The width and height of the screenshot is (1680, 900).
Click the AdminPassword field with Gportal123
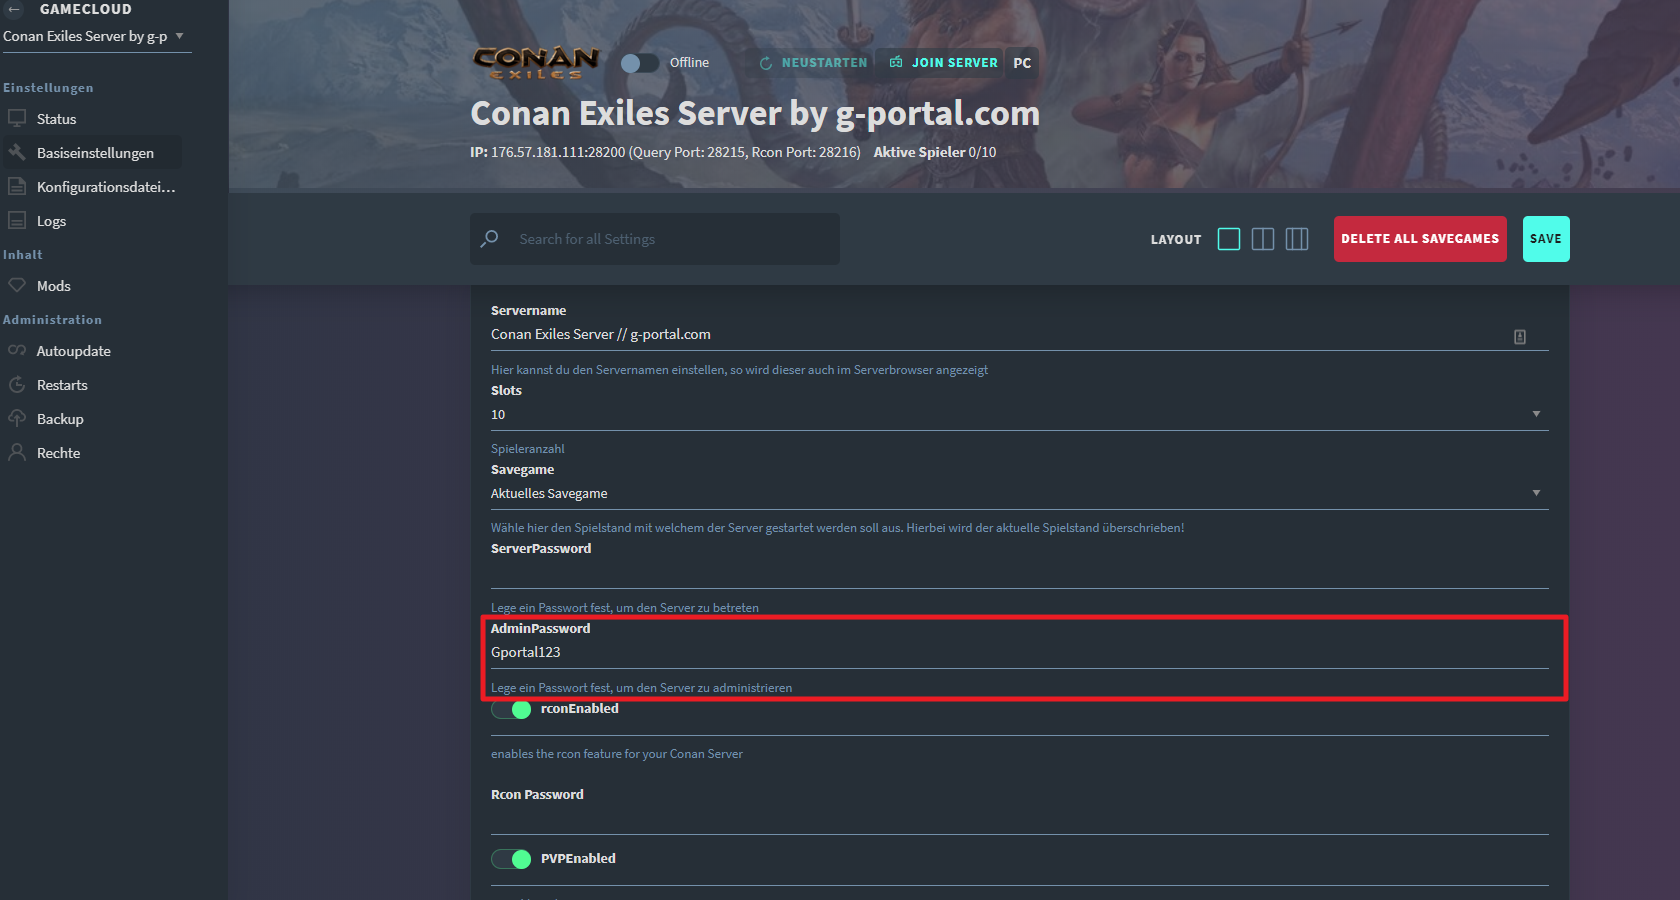[x=1019, y=652]
